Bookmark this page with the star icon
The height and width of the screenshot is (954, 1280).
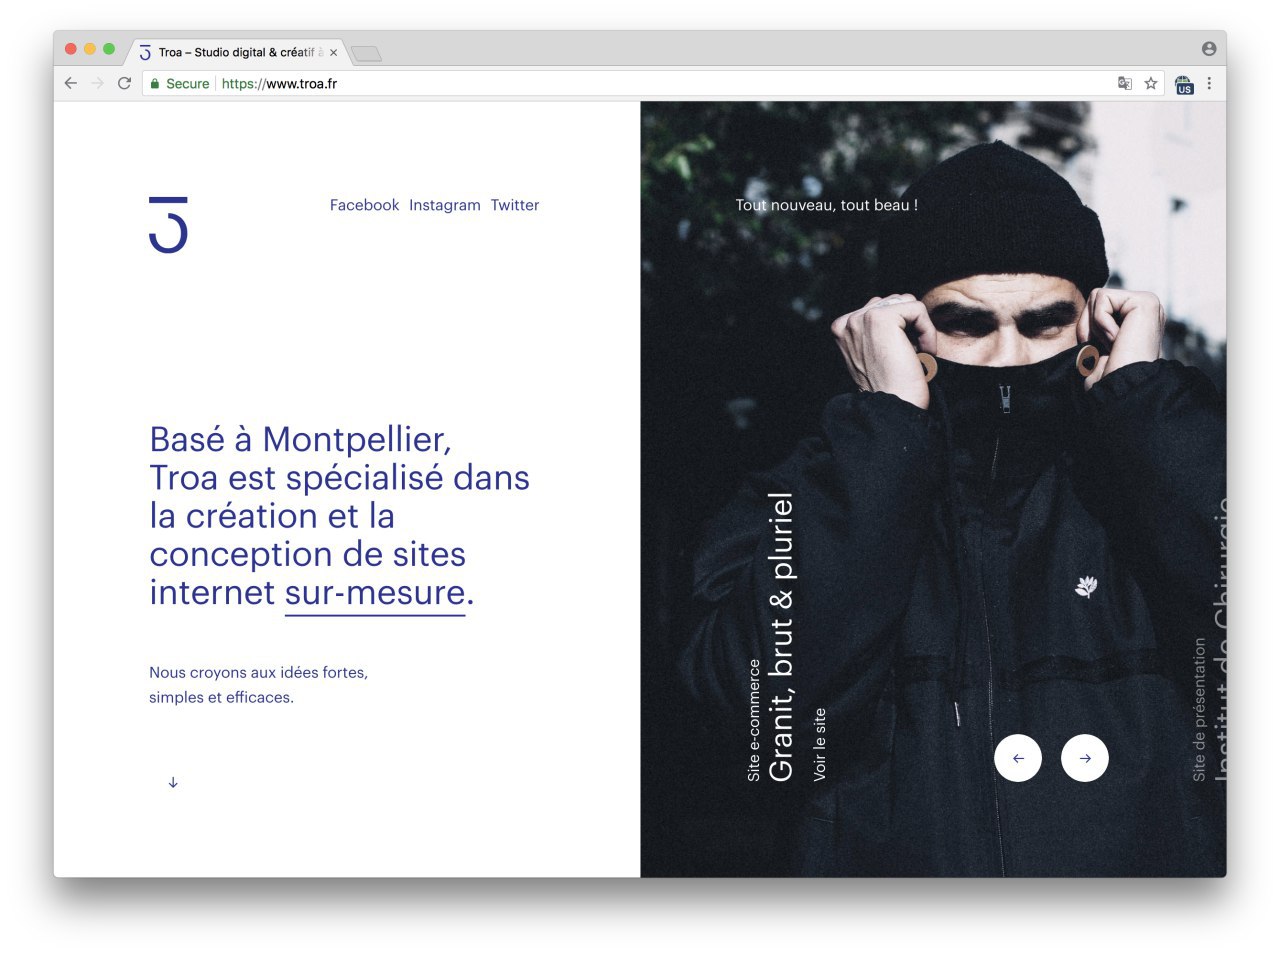click(x=1151, y=84)
